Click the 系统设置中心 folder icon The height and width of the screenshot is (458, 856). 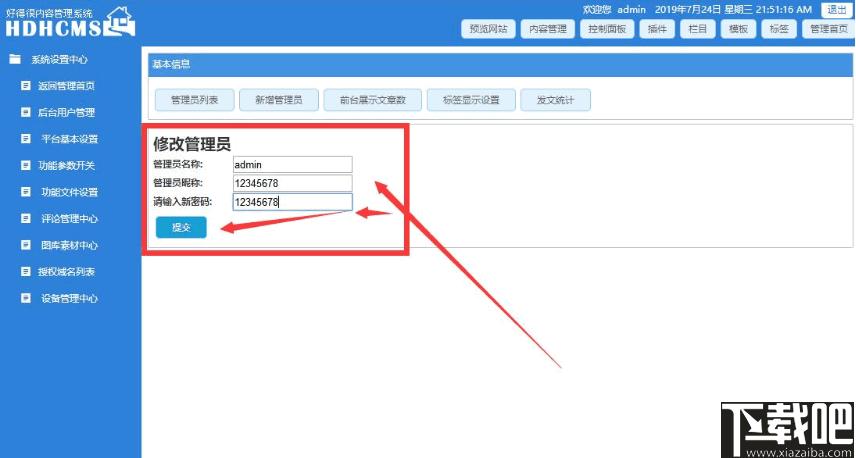coord(15,59)
